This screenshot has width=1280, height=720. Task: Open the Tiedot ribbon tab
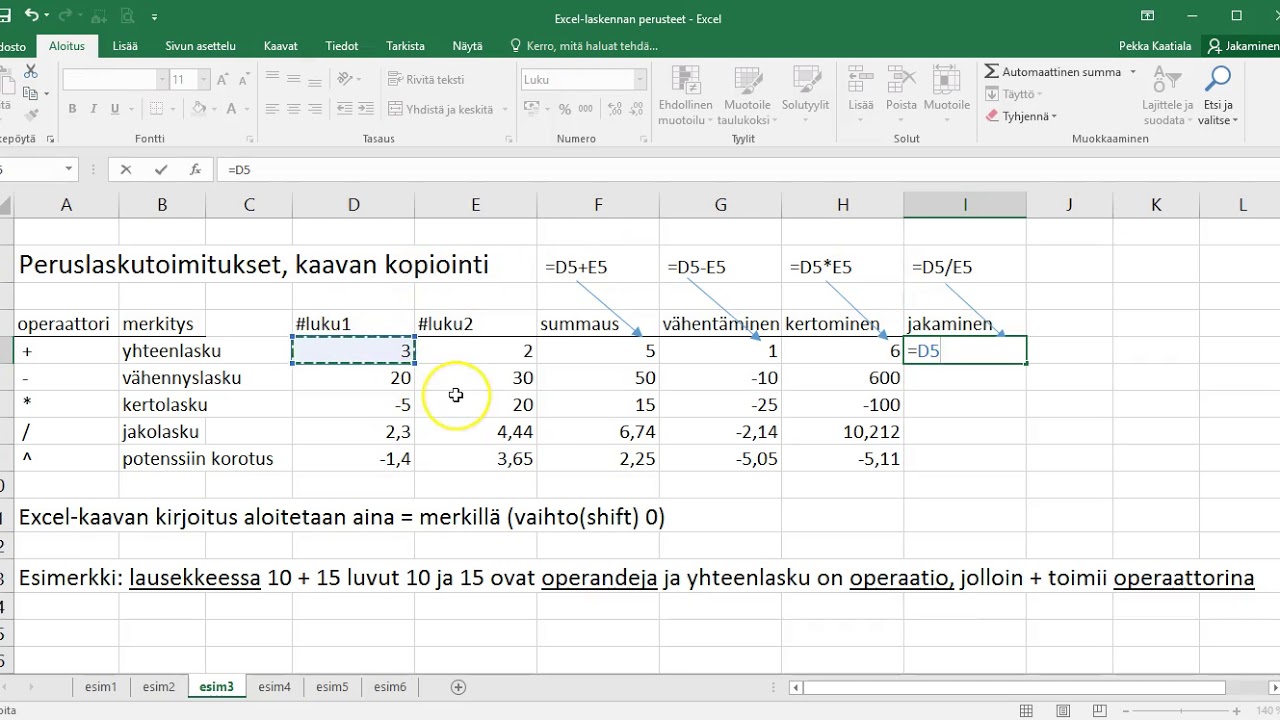coord(342,46)
